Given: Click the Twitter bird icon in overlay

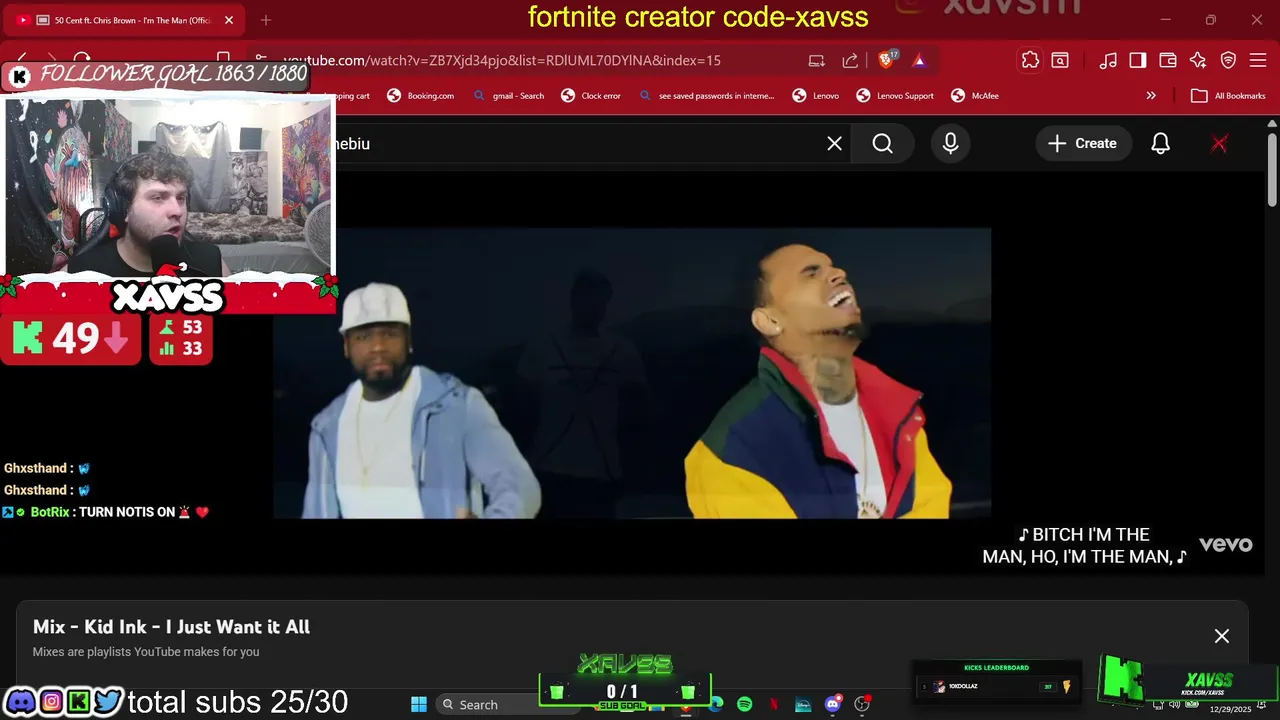Looking at the screenshot, I should [x=107, y=702].
